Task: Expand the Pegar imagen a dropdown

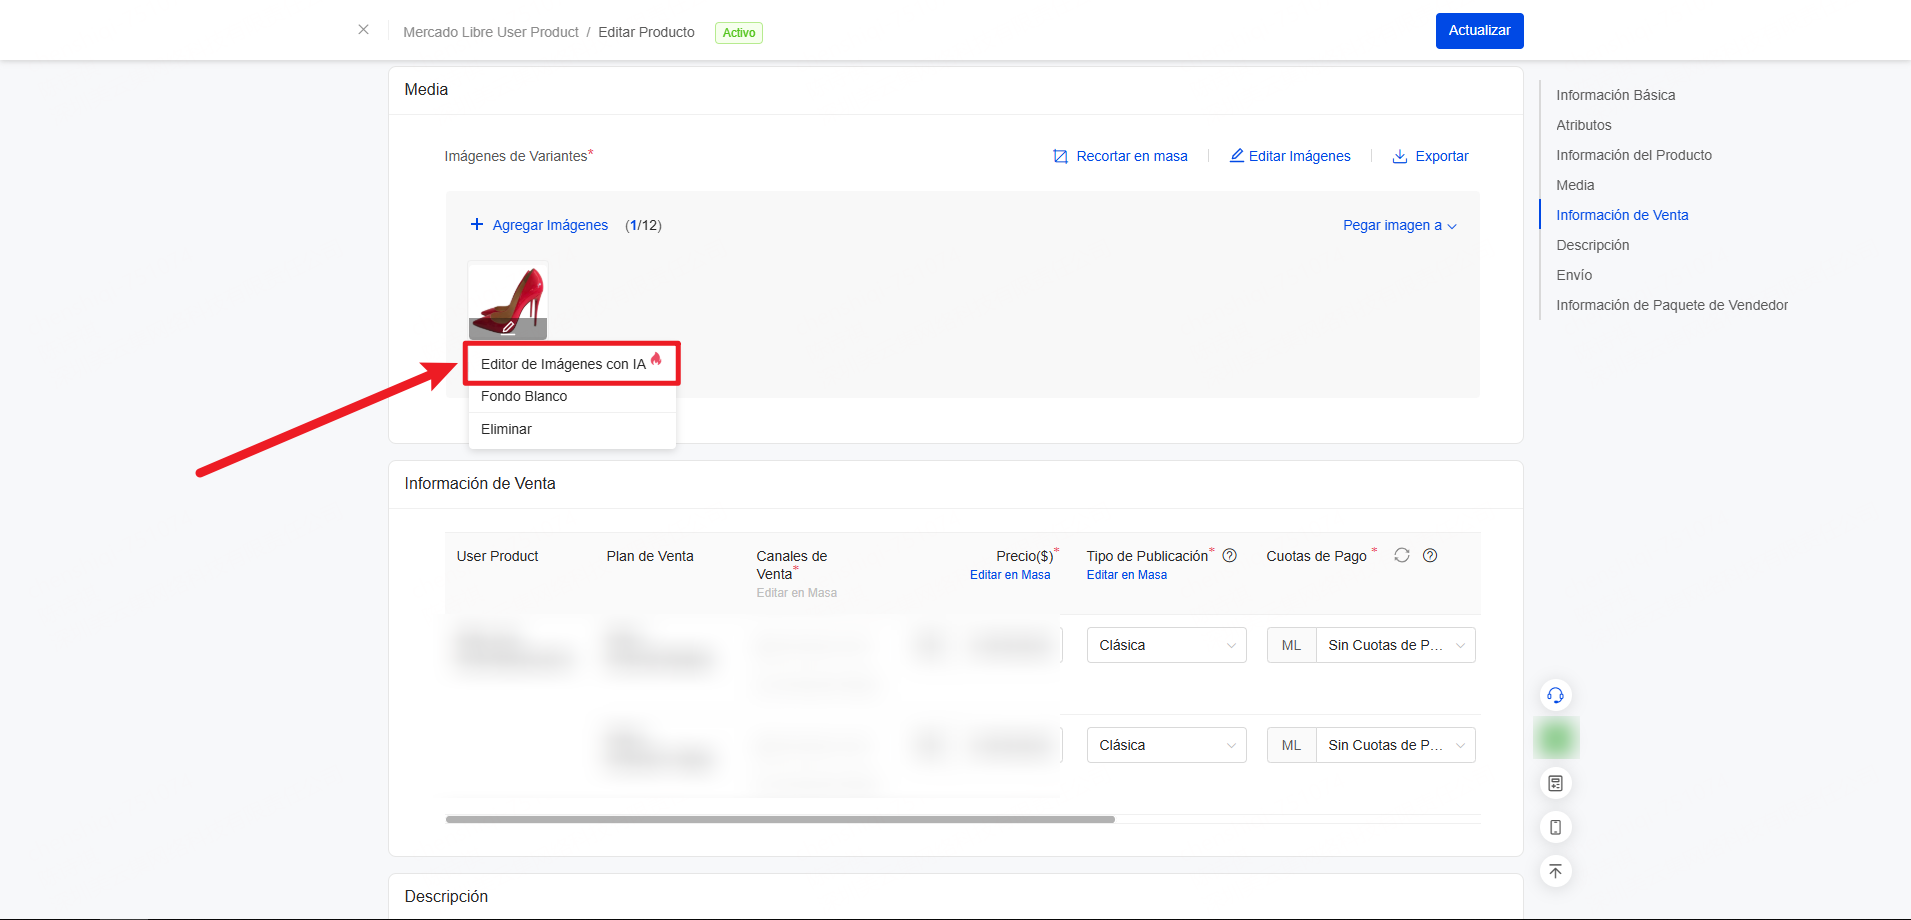Action: (x=1399, y=226)
